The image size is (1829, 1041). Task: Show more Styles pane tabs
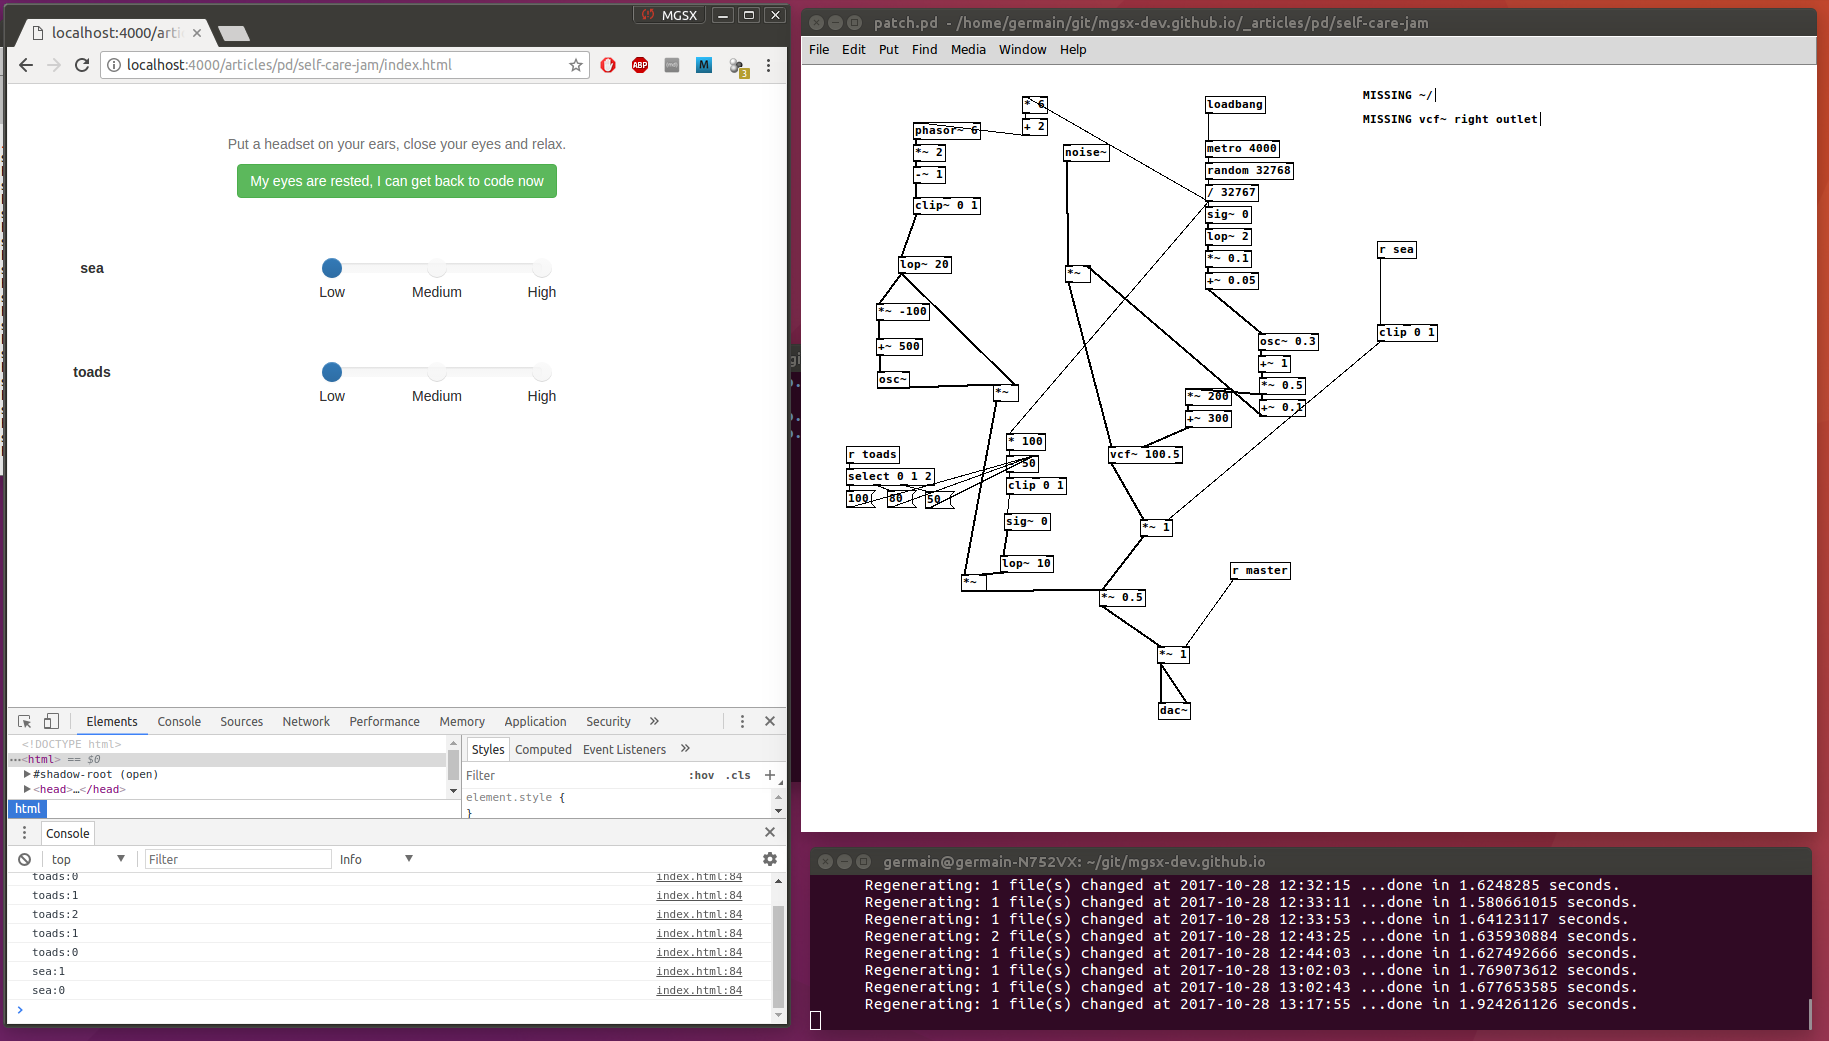pyautogui.click(x=685, y=748)
